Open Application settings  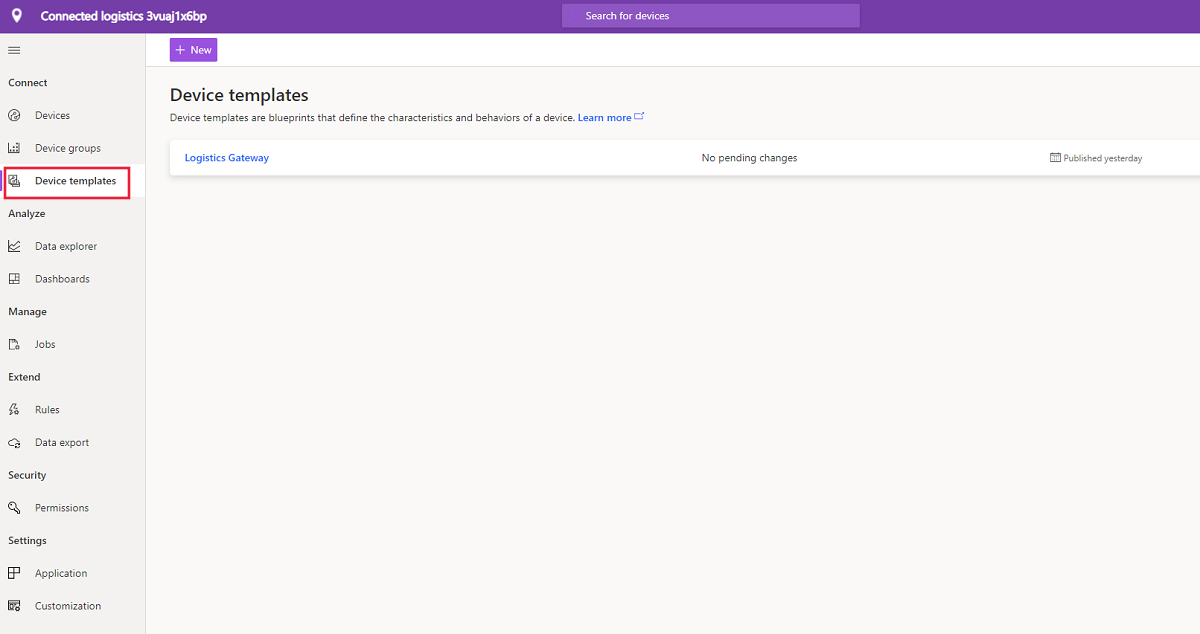tap(60, 572)
